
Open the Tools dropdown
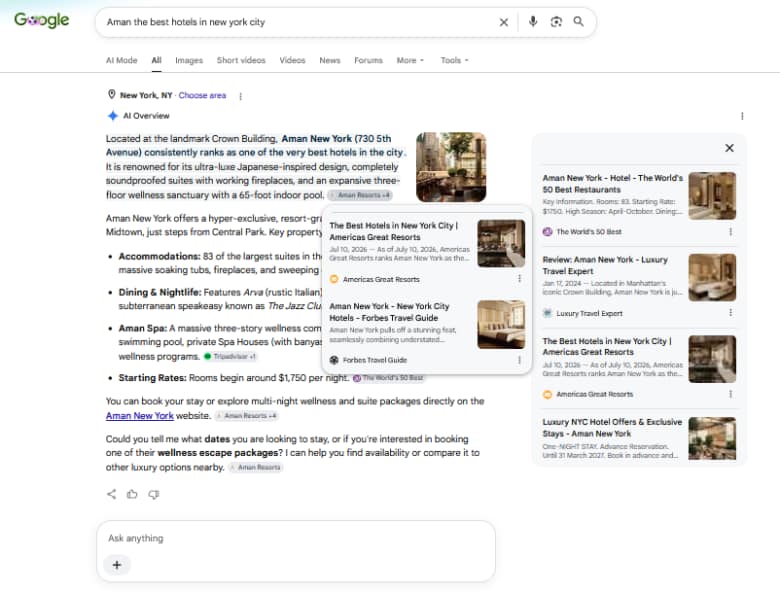[x=454, y=60]
